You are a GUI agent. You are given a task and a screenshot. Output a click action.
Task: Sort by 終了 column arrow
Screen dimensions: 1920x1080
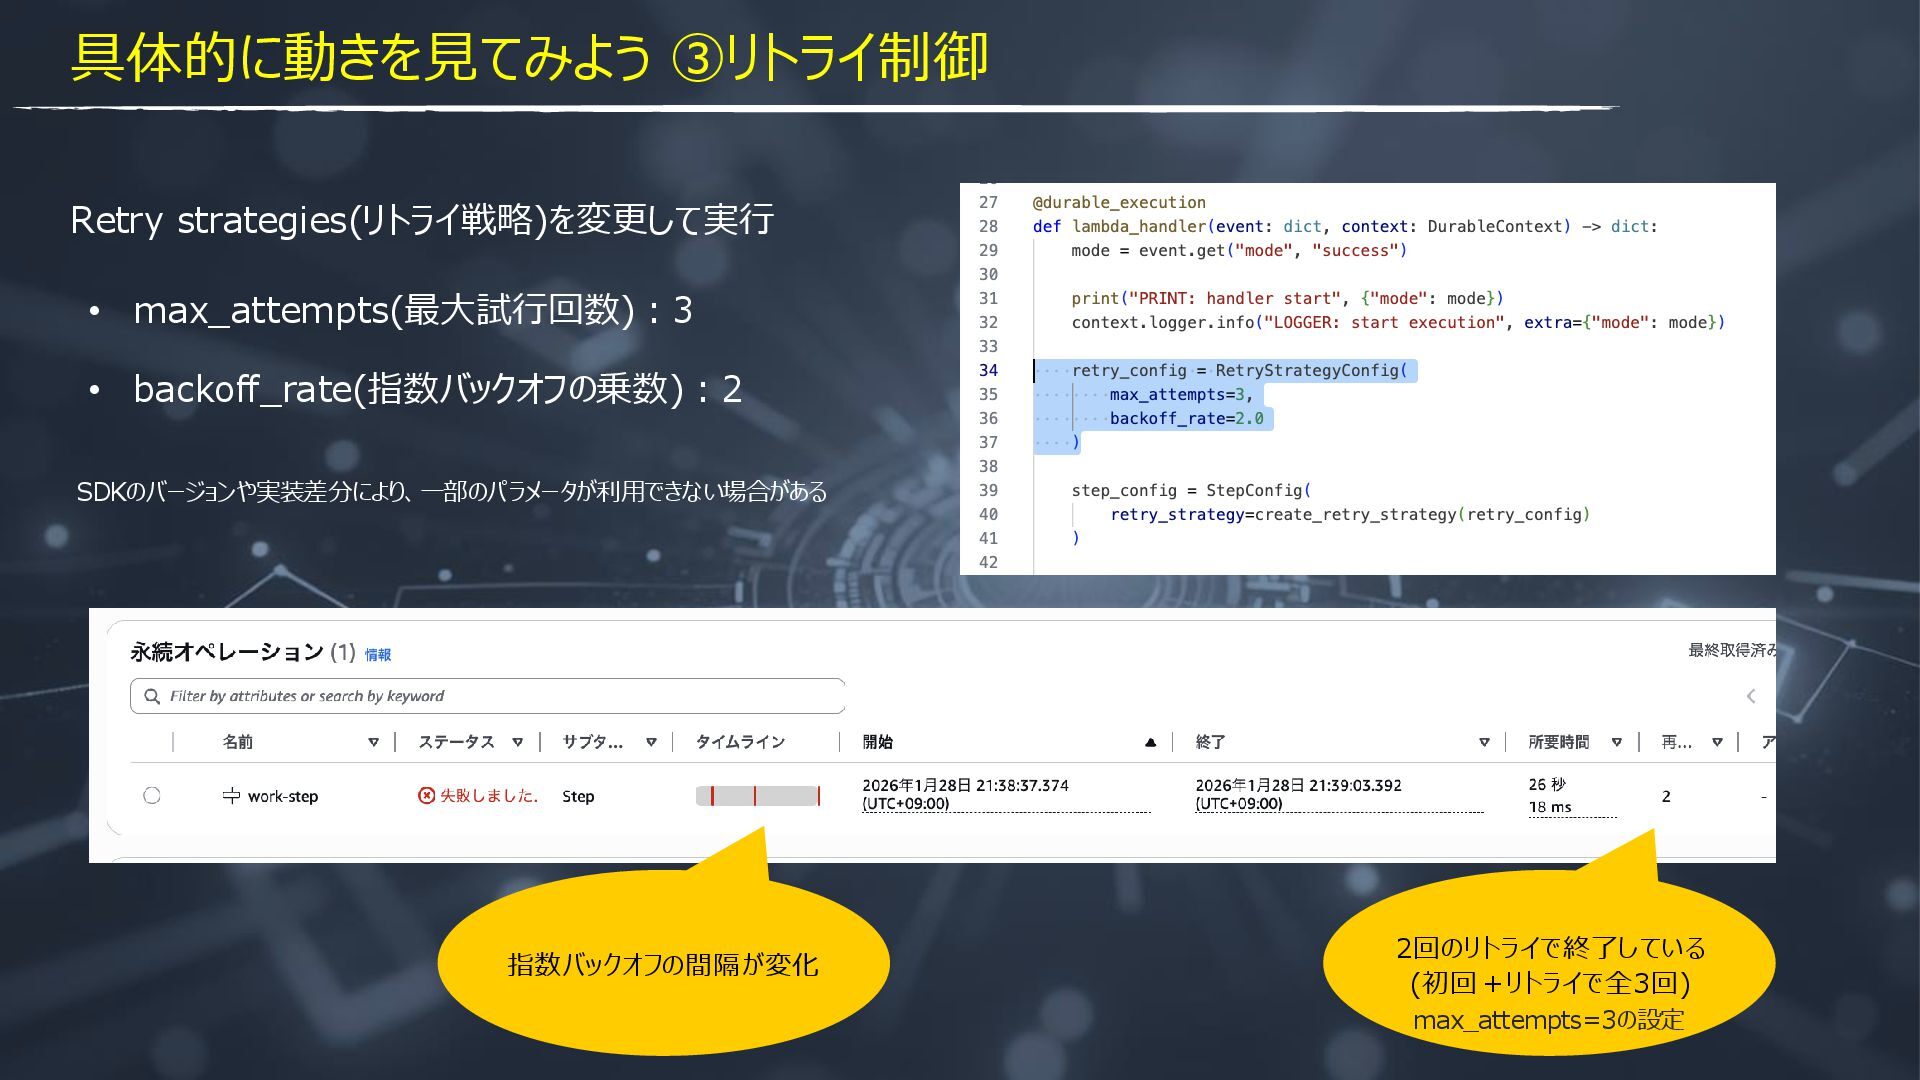(1484, 742)
